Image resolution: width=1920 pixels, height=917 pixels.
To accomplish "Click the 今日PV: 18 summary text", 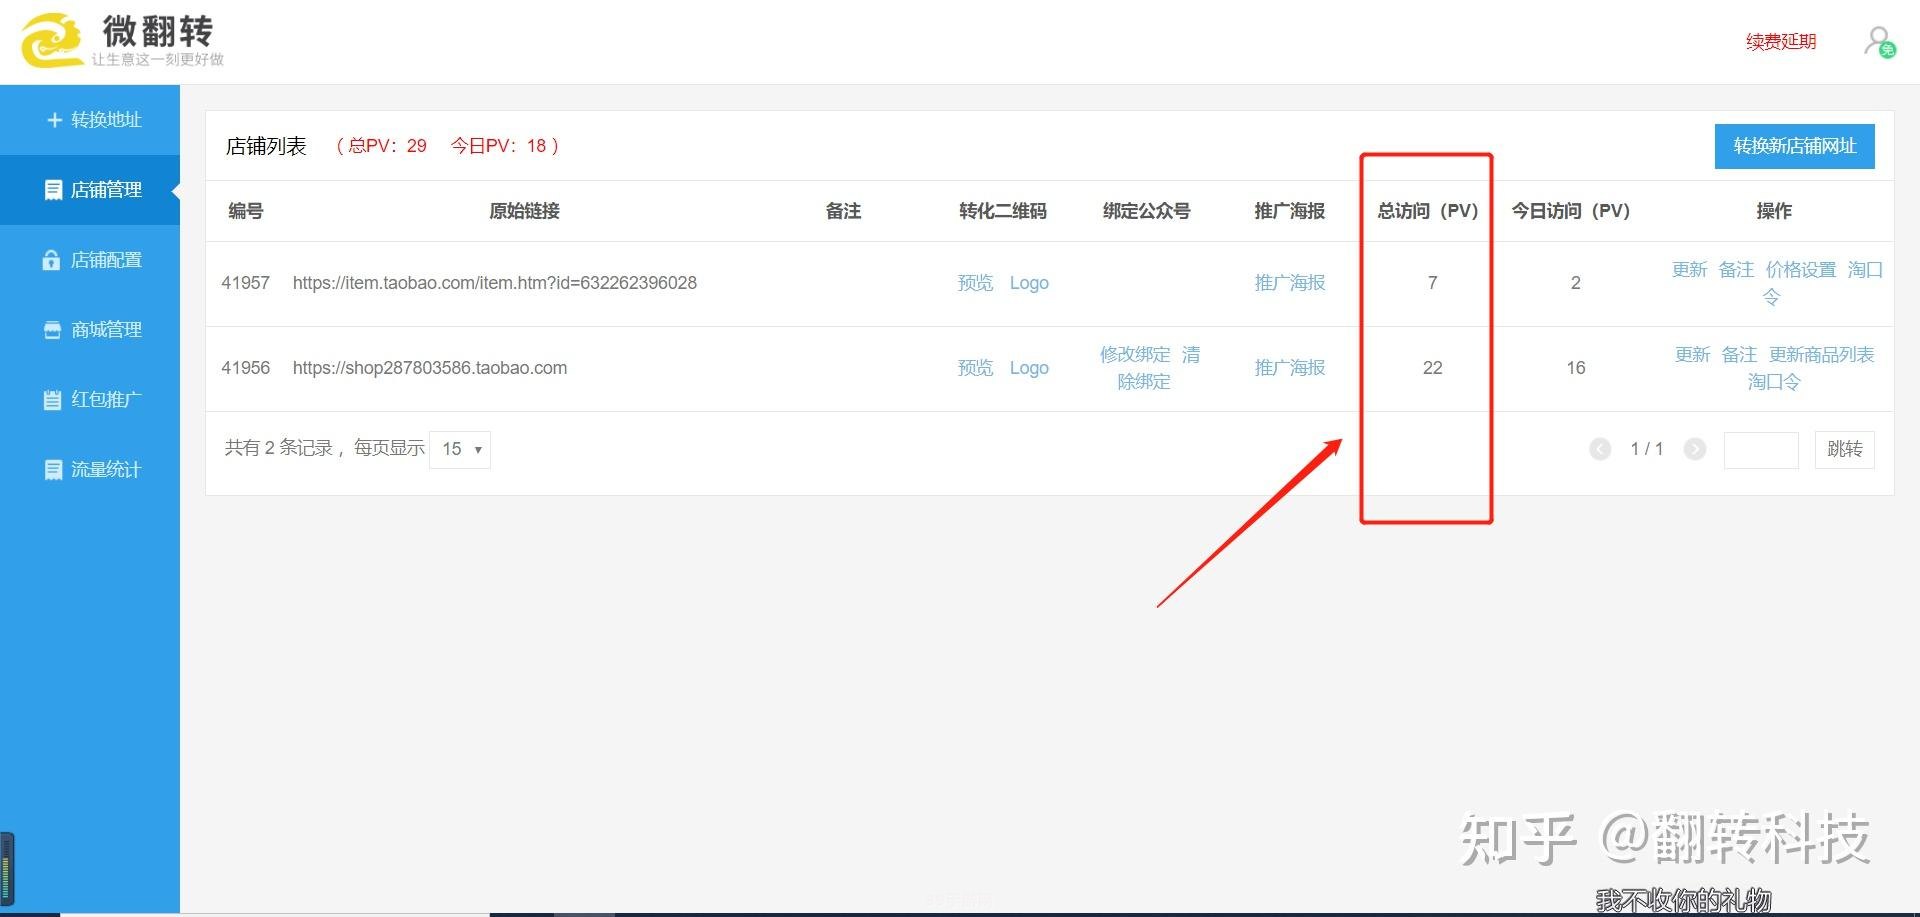I will [x=499, y=146].
